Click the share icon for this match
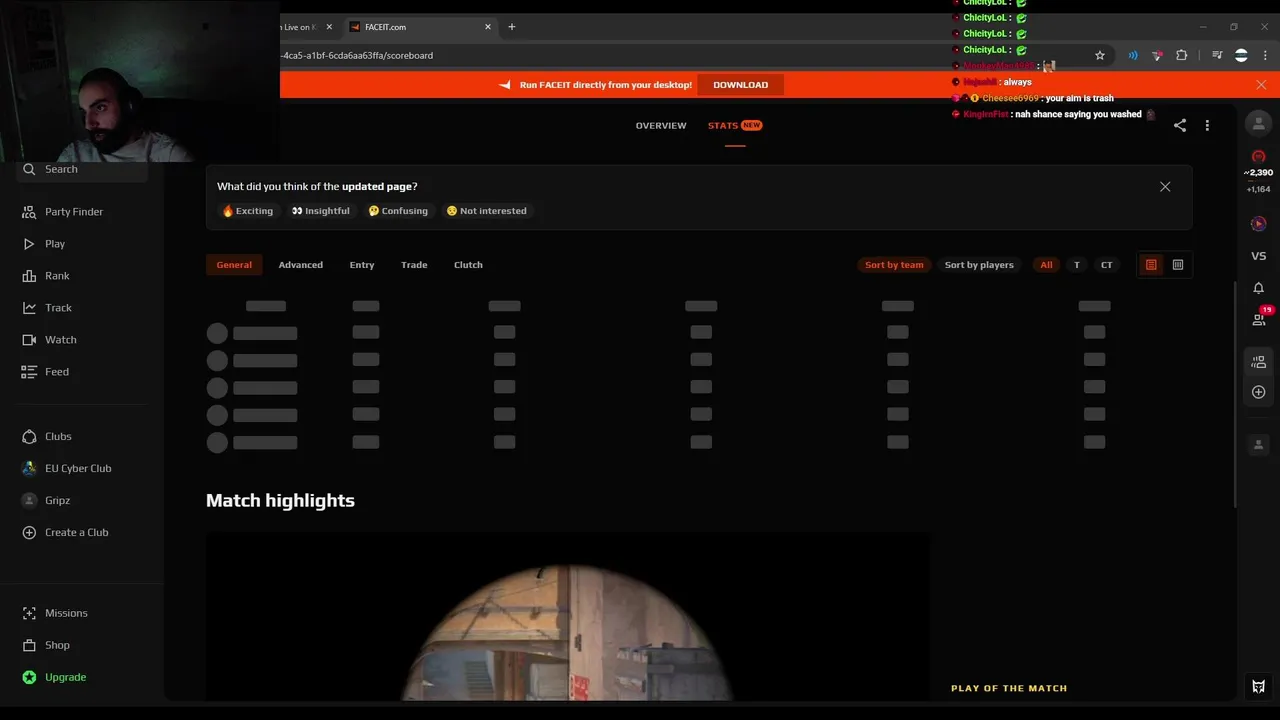This screenshot has width=1280, height=720. click(1180, 125)
